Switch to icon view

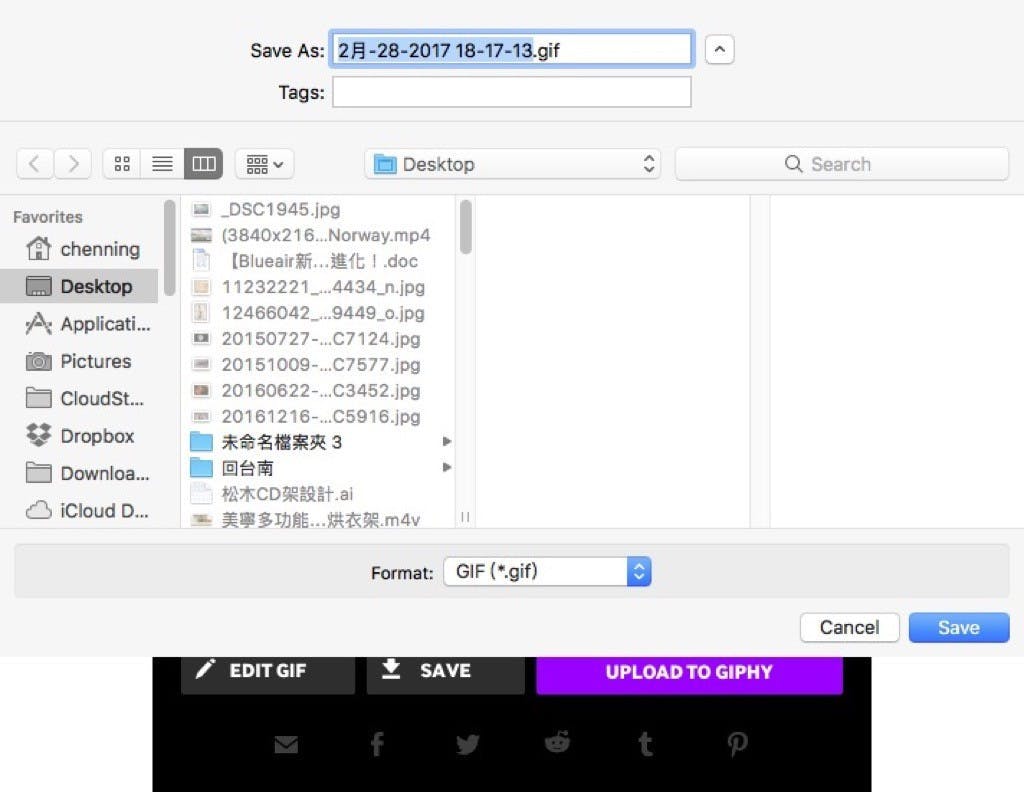(x=121, y=164)
